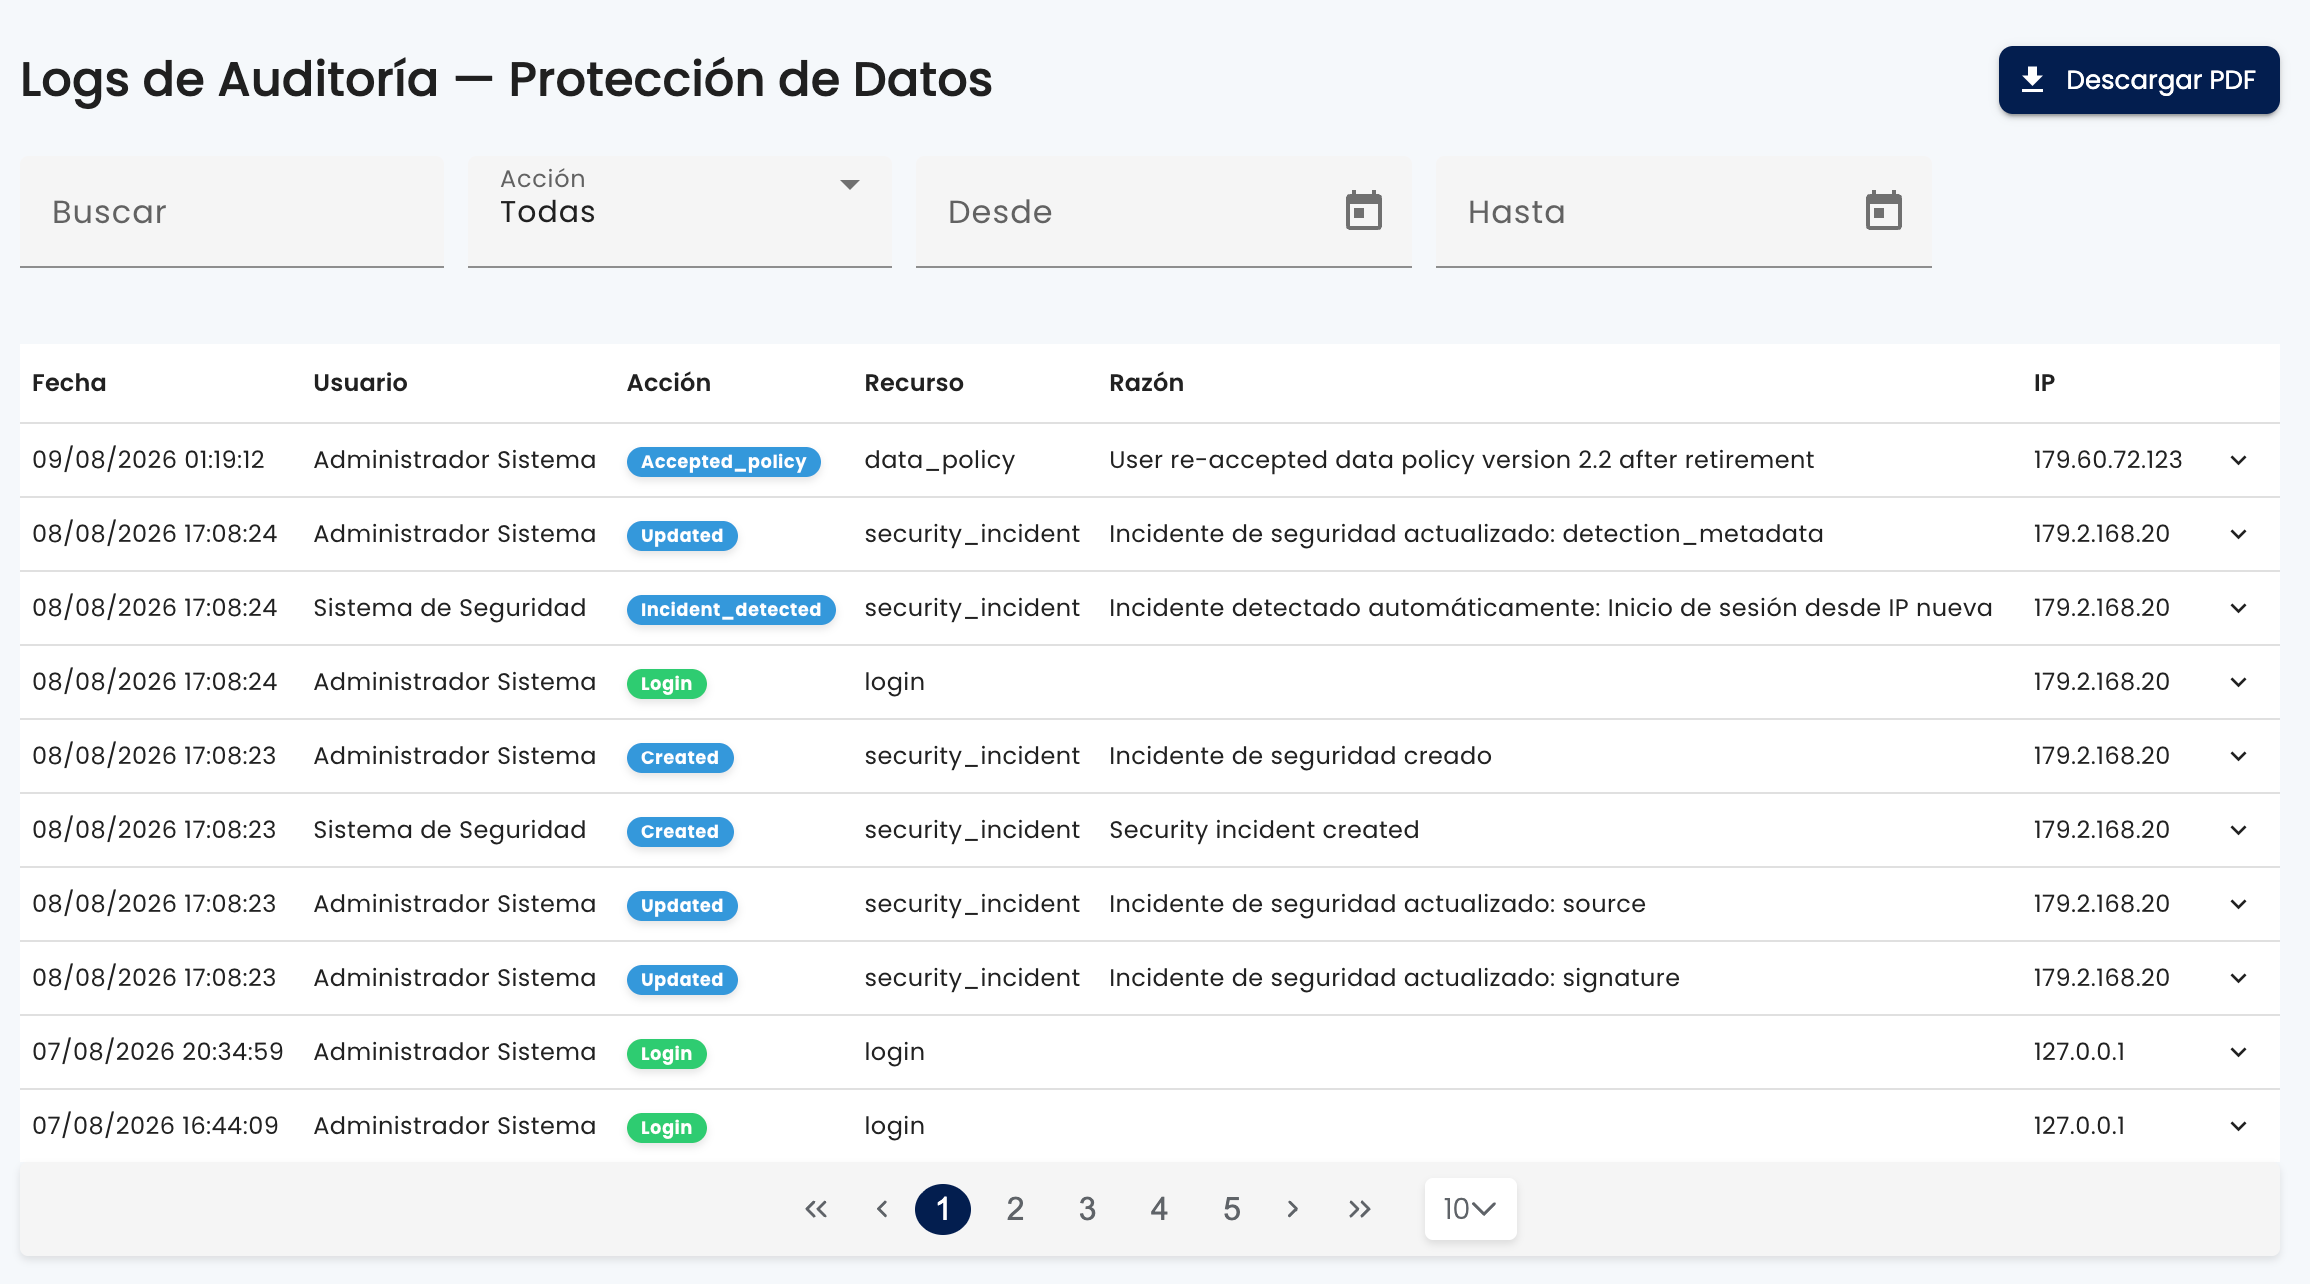Click the Fecha column header
The width and height of the screenshot is (2310, 1284).
pos(69,383)
